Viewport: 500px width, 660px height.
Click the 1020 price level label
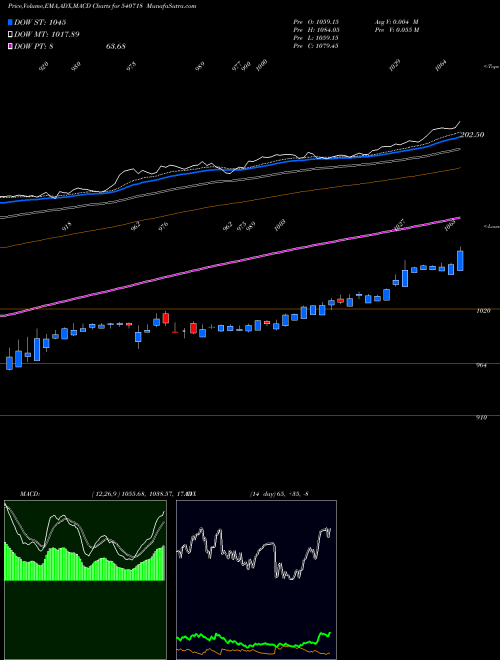484,311
